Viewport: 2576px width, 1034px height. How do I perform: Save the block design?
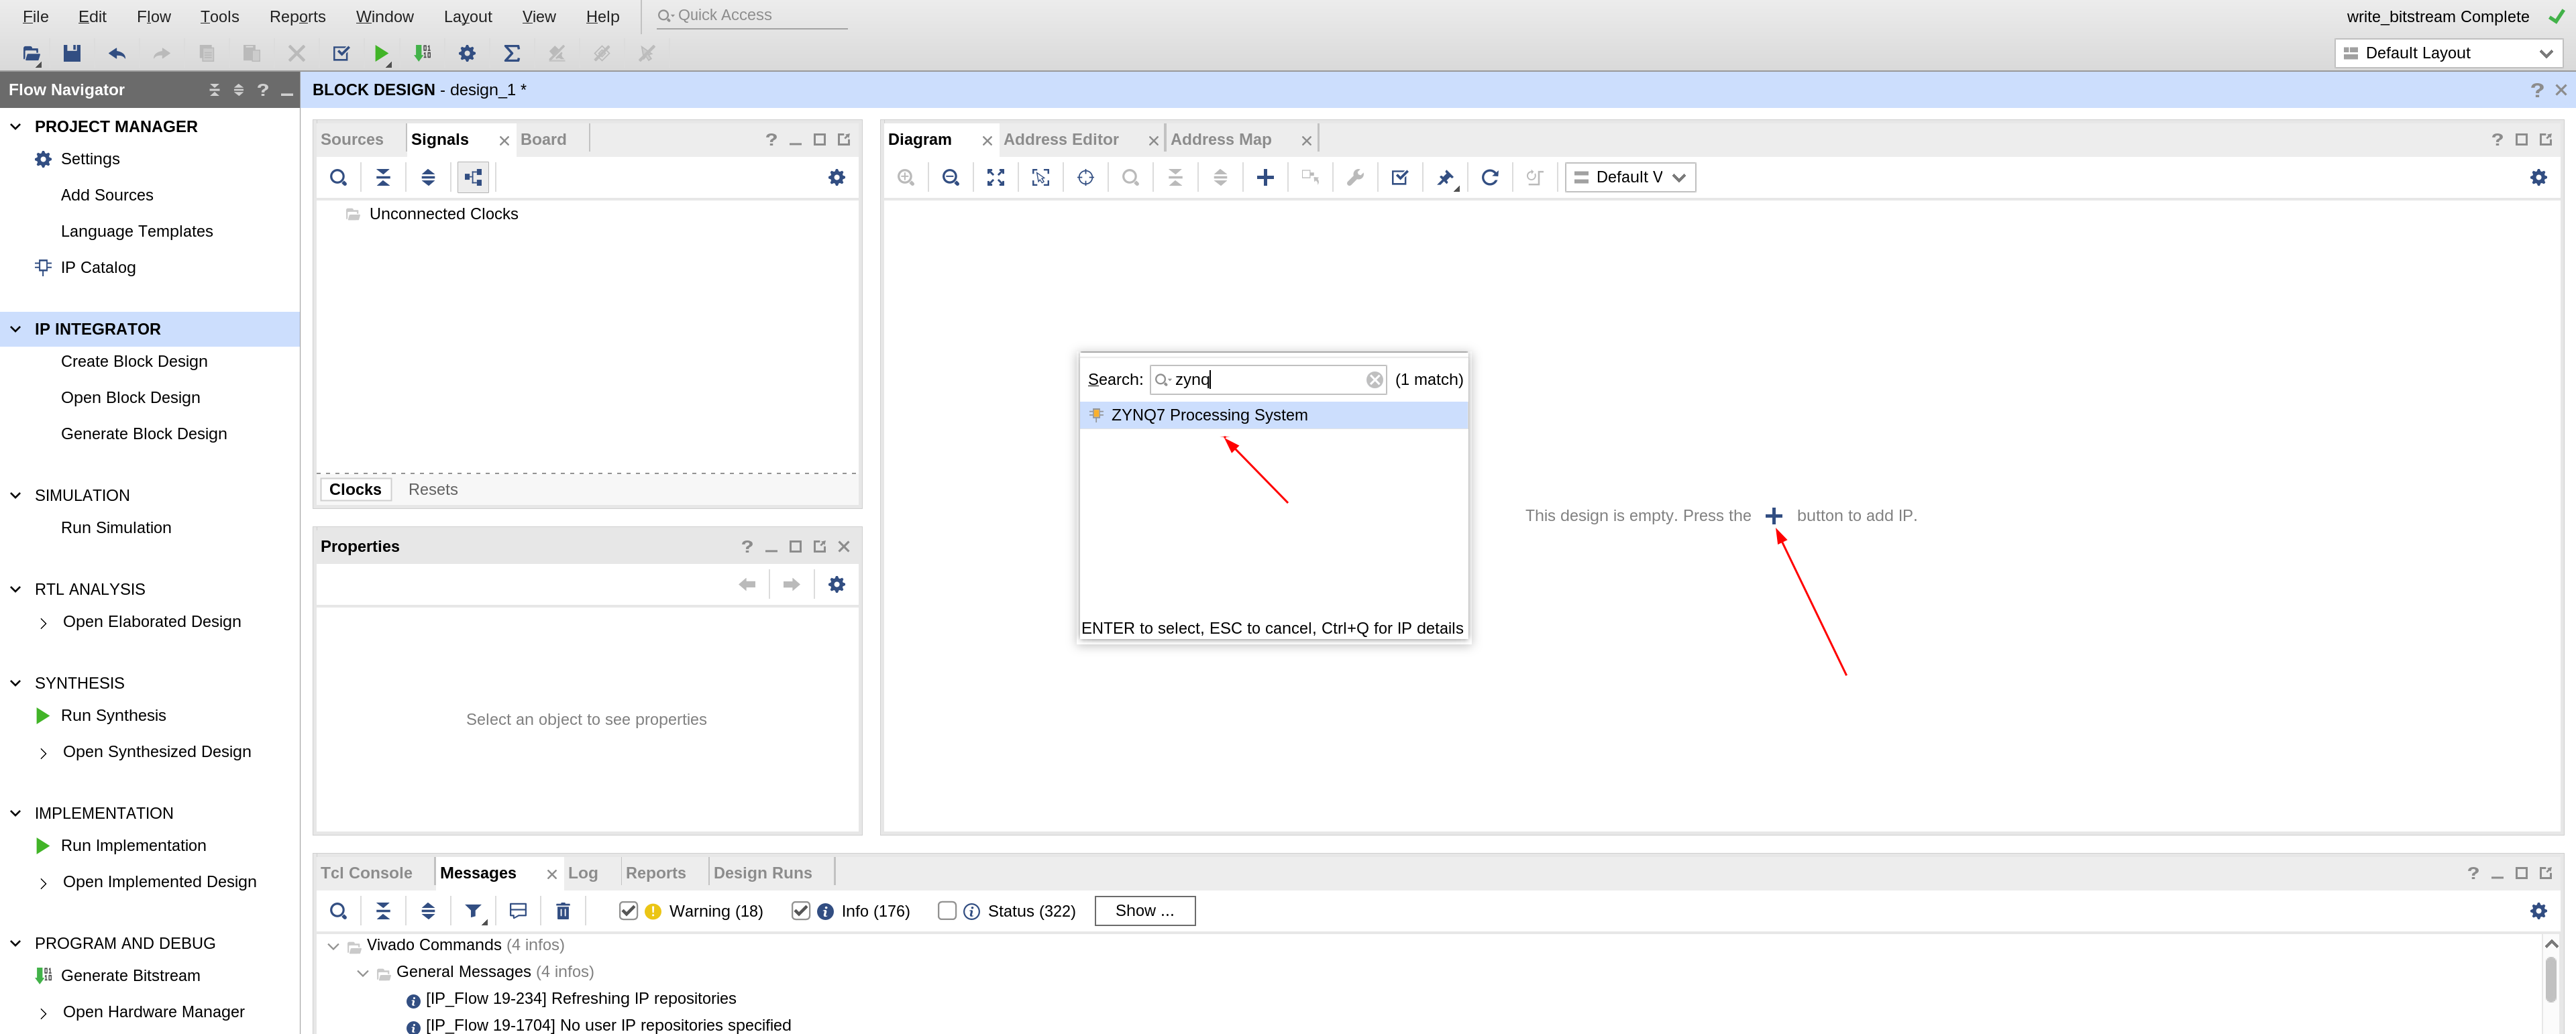click(x=72, y=53)
